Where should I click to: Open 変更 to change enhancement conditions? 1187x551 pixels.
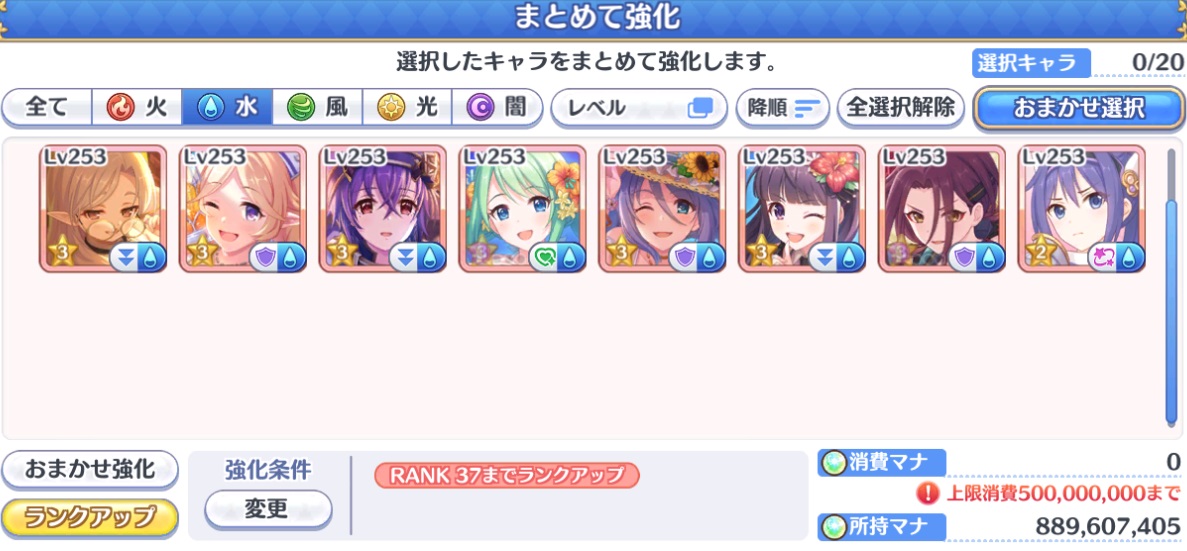click(x=268, y=509)
